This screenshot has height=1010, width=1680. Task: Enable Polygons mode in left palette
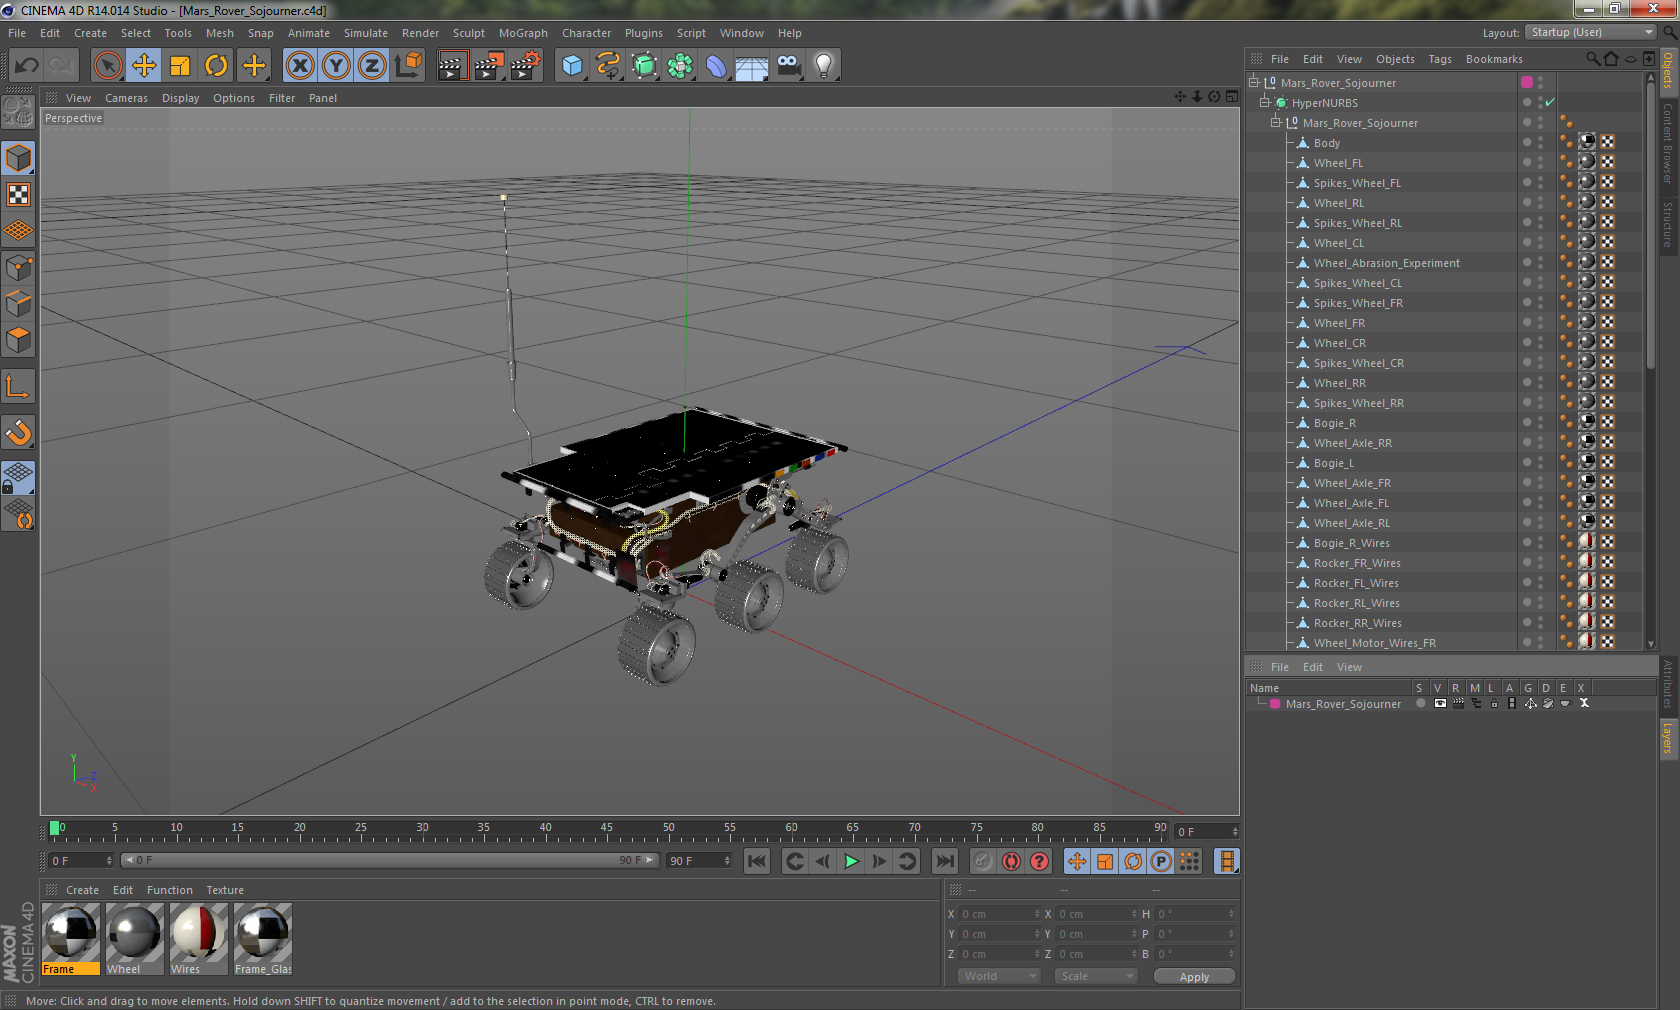(18, 340)
